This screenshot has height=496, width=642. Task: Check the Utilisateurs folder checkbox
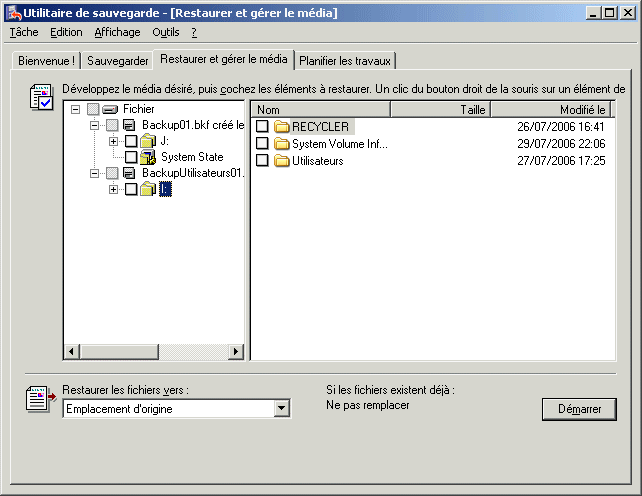coord(262,161)
